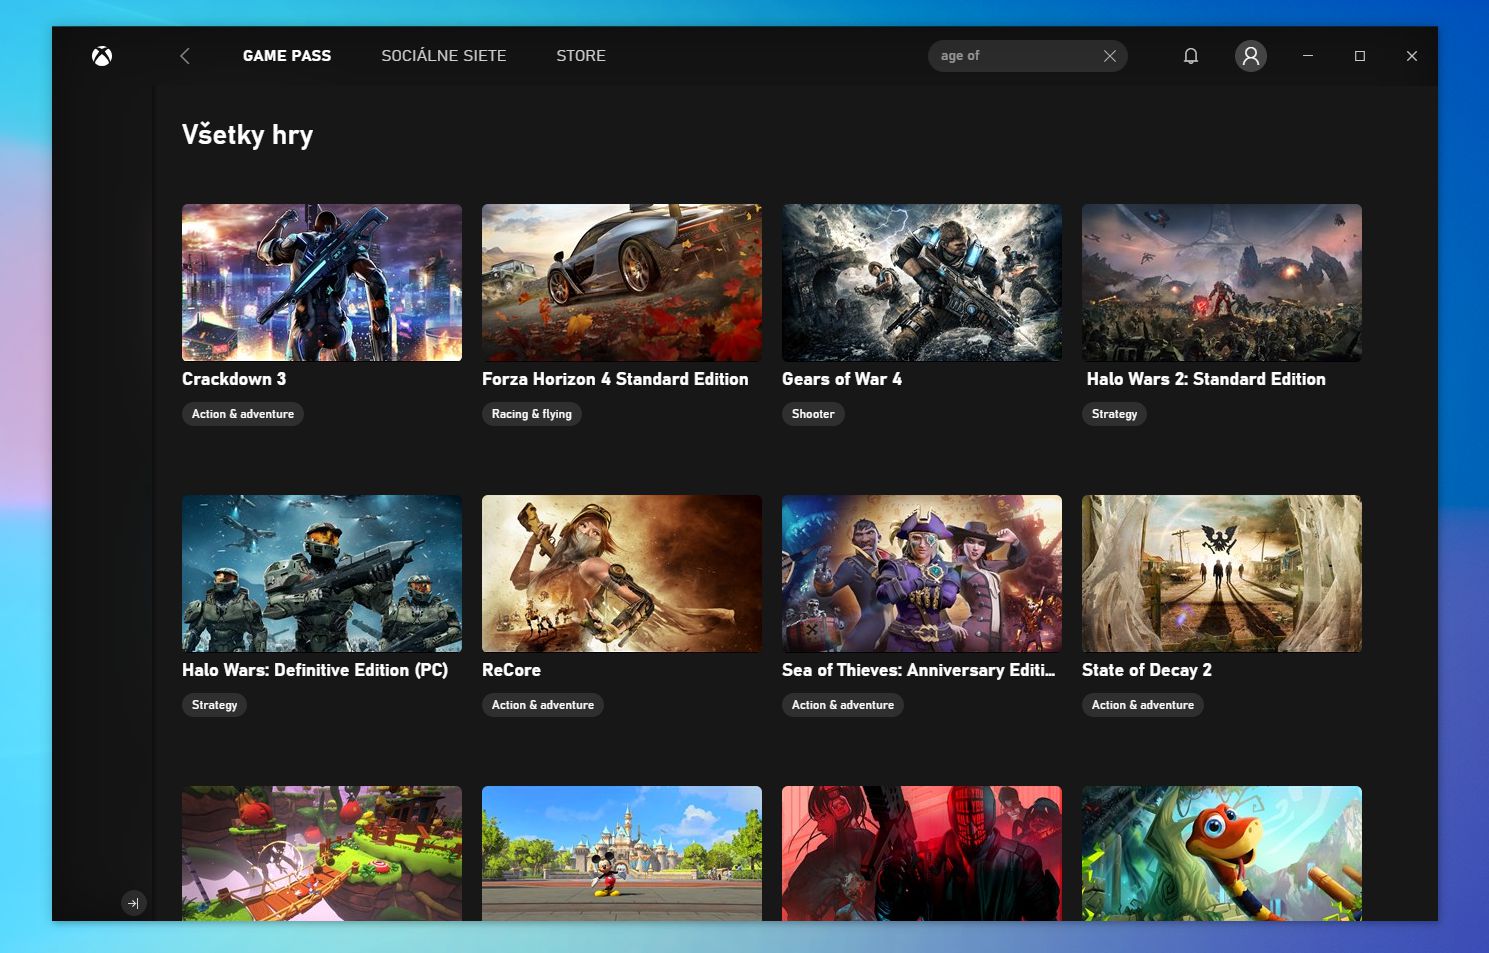The width and height of the screenshot is (1489, 953).
Task: Open the Sea of Thieves cover art
Action: (922, 574)
